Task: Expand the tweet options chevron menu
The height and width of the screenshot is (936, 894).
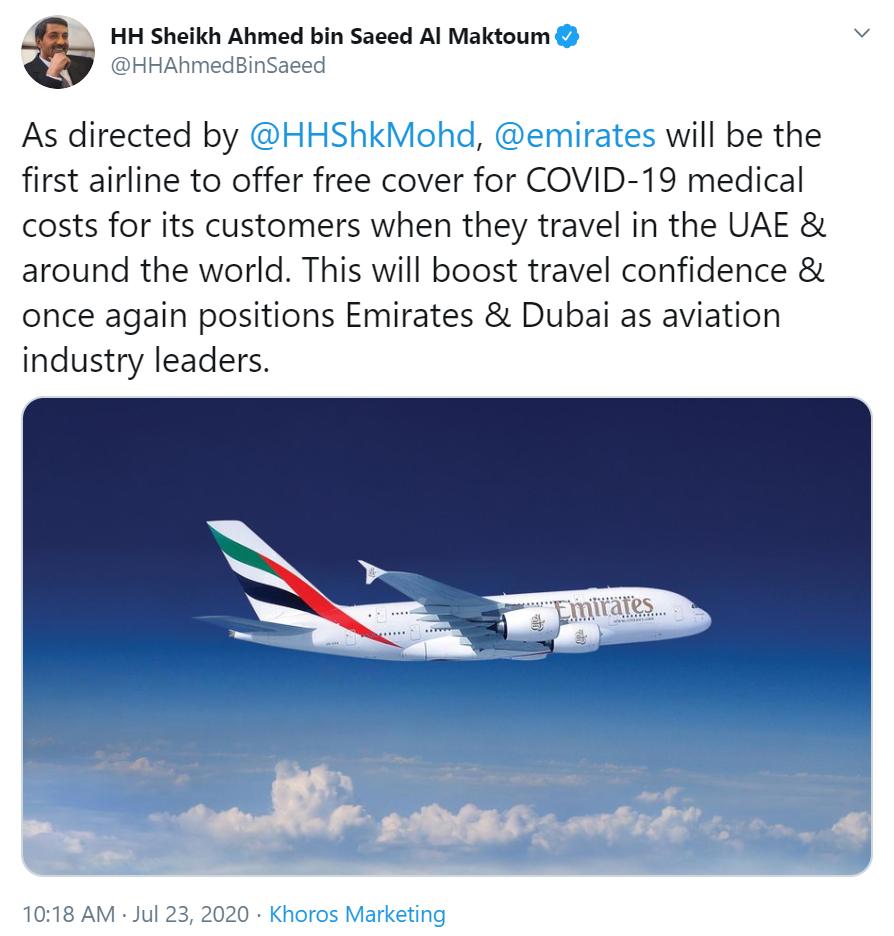Action: (862, 33)
